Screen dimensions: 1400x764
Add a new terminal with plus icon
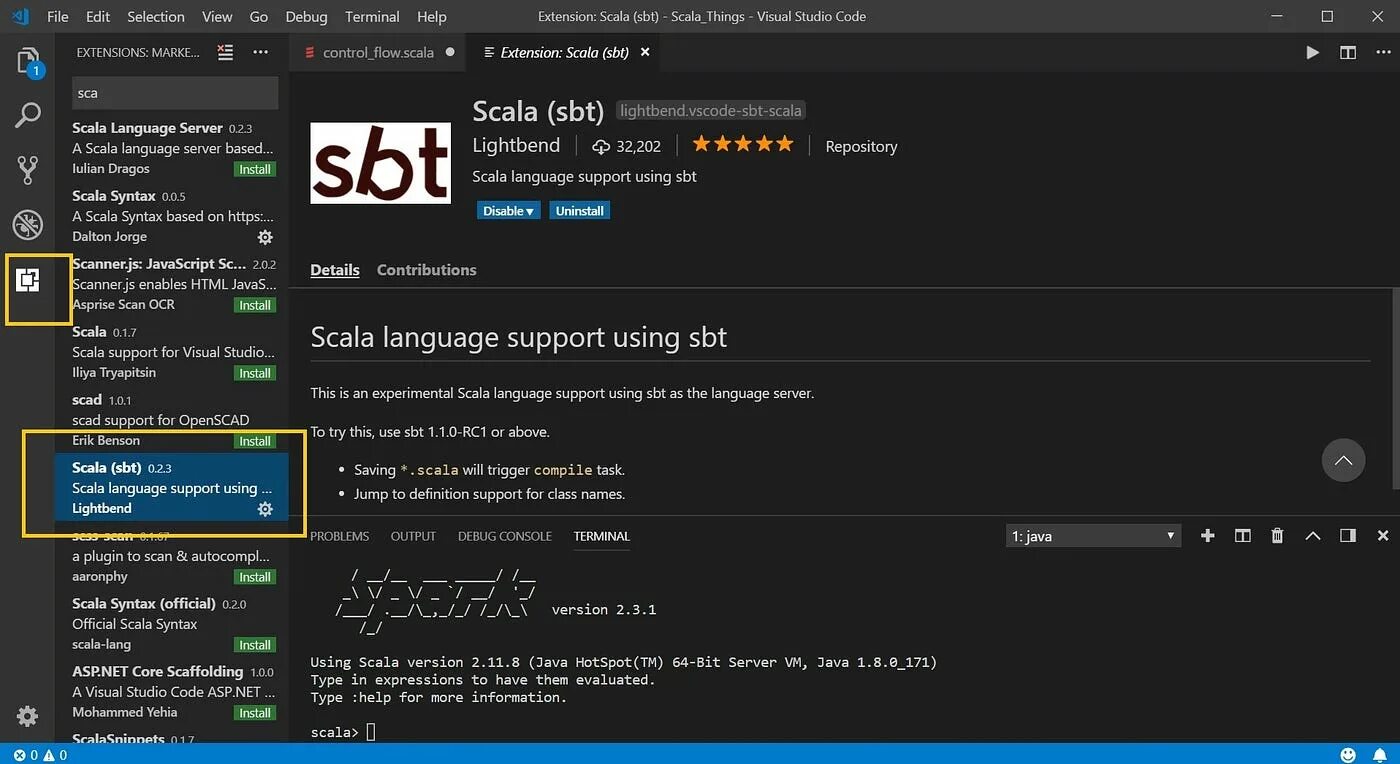1208,536
